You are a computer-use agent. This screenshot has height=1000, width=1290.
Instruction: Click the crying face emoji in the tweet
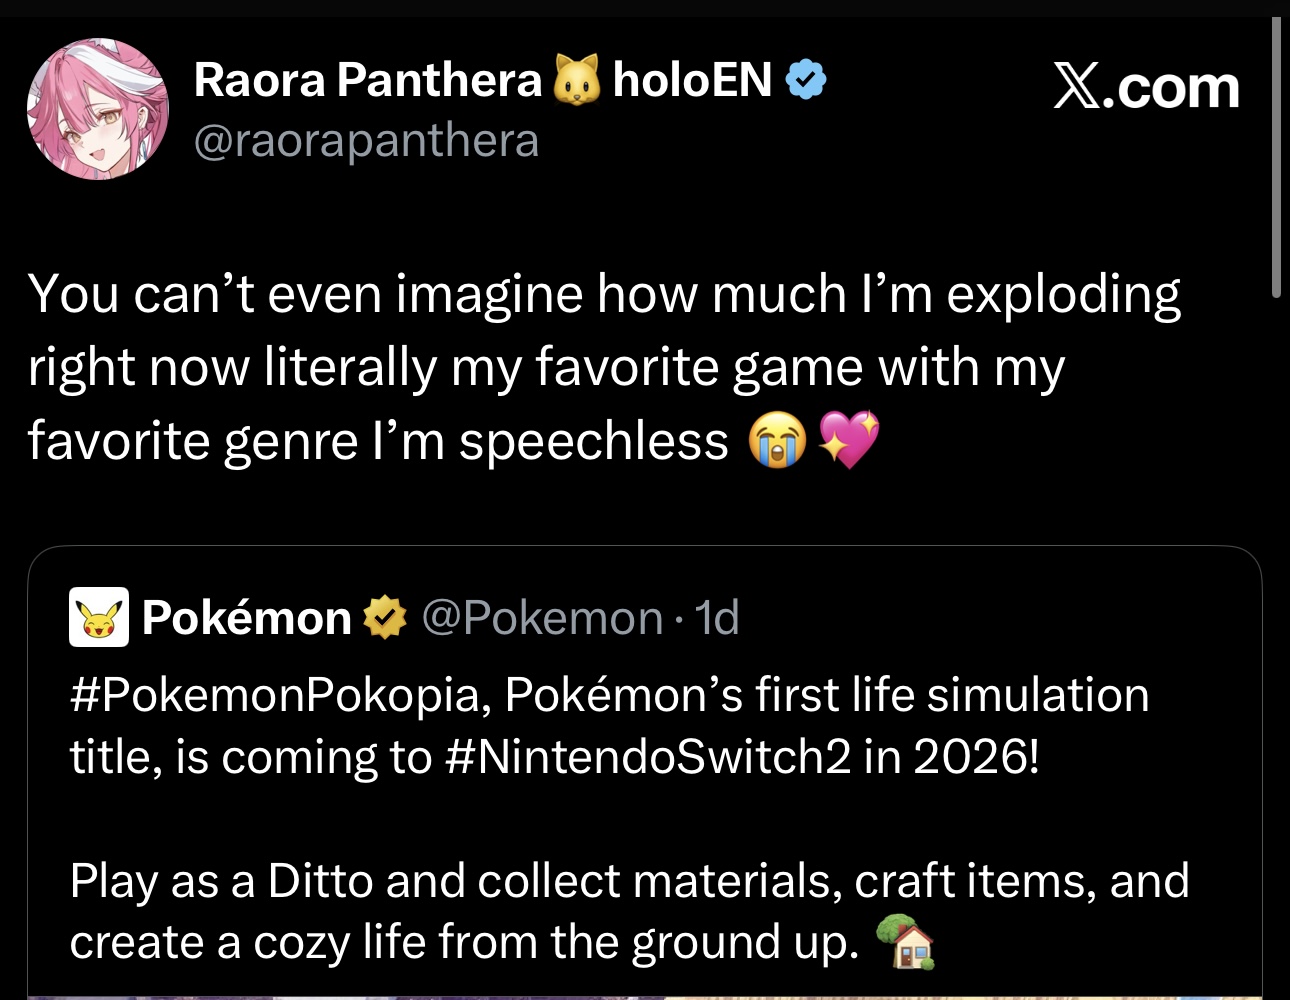pos(777,440)
